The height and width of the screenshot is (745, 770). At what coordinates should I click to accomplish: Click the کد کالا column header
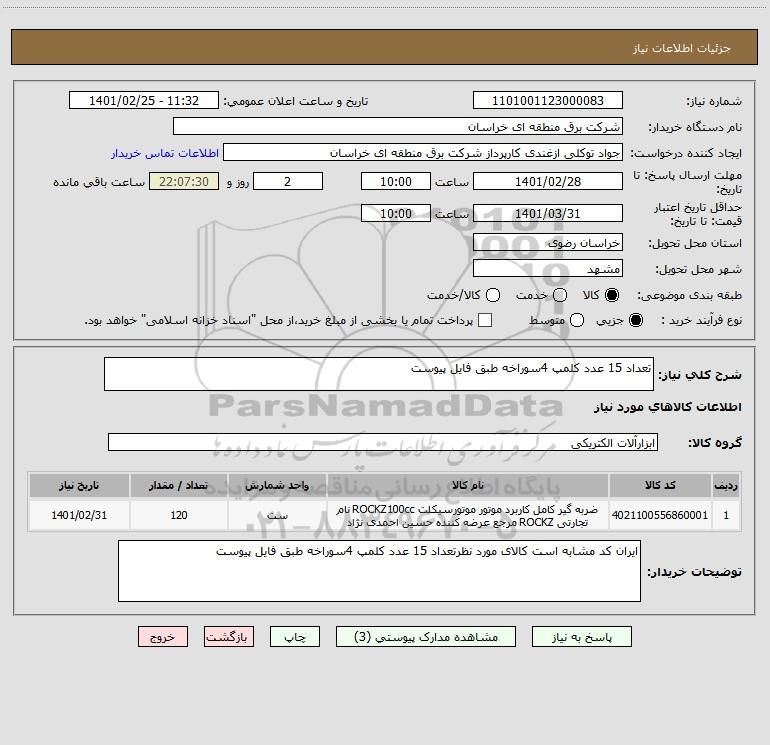(x=660, y=485)
